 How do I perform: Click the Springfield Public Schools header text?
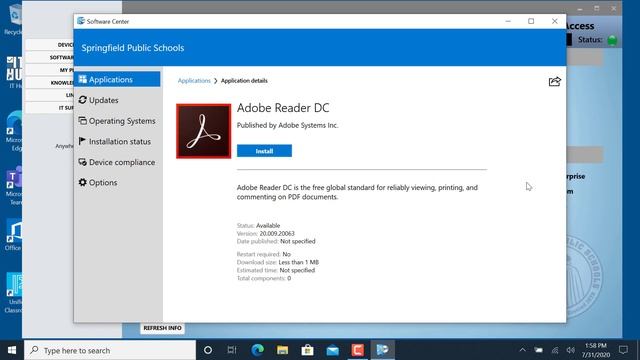[x=133, y=48]
